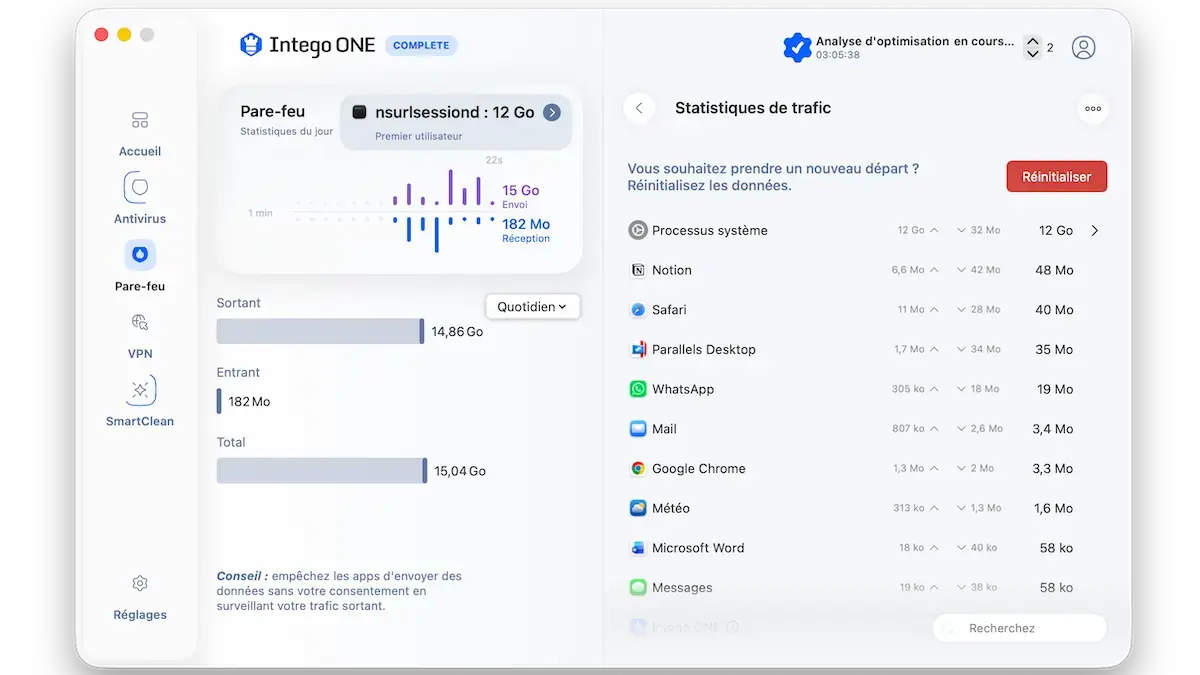Click the macOS yellow minimize window button
This screenshot has width=1200, height=675.
[x=124, y=35]
